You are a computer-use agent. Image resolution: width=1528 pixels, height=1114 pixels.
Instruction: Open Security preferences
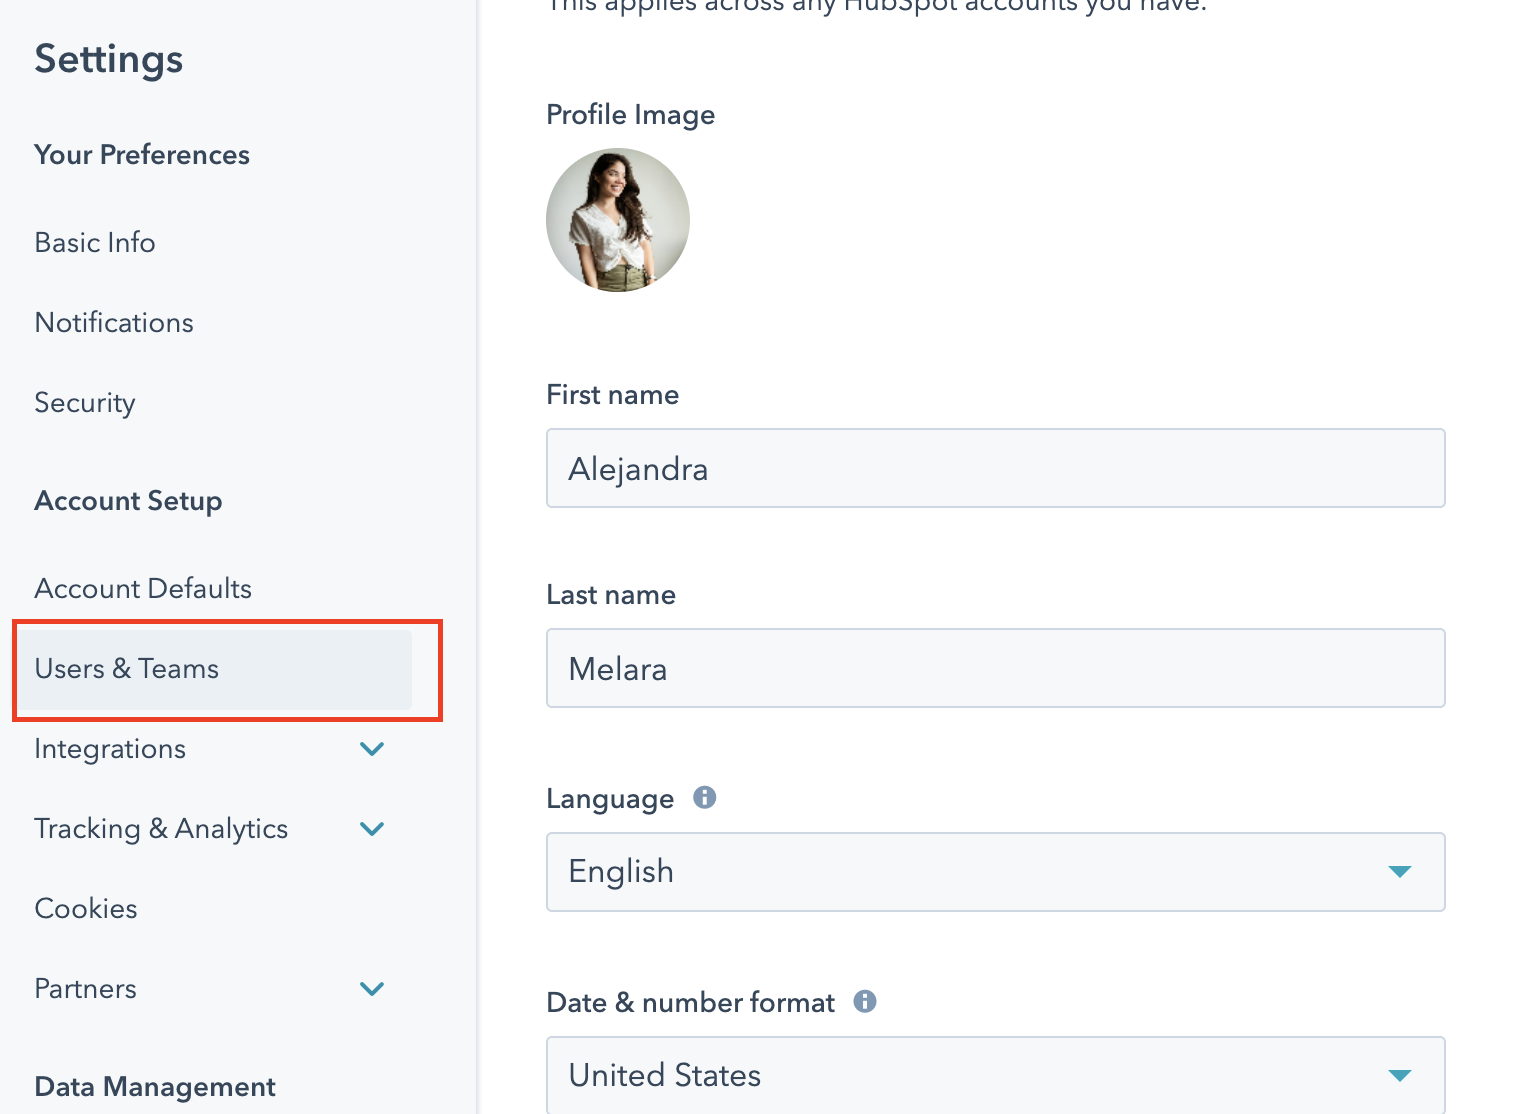(x=85, y=403)
